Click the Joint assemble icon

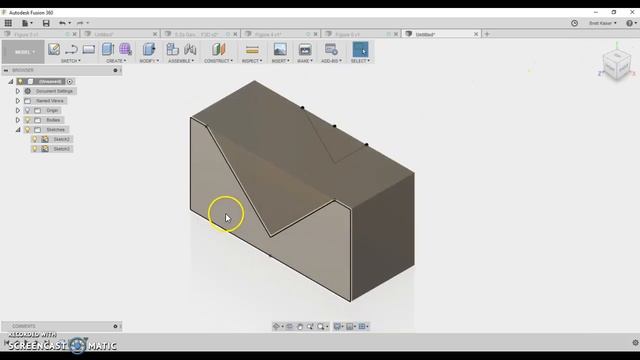point(190,49)
